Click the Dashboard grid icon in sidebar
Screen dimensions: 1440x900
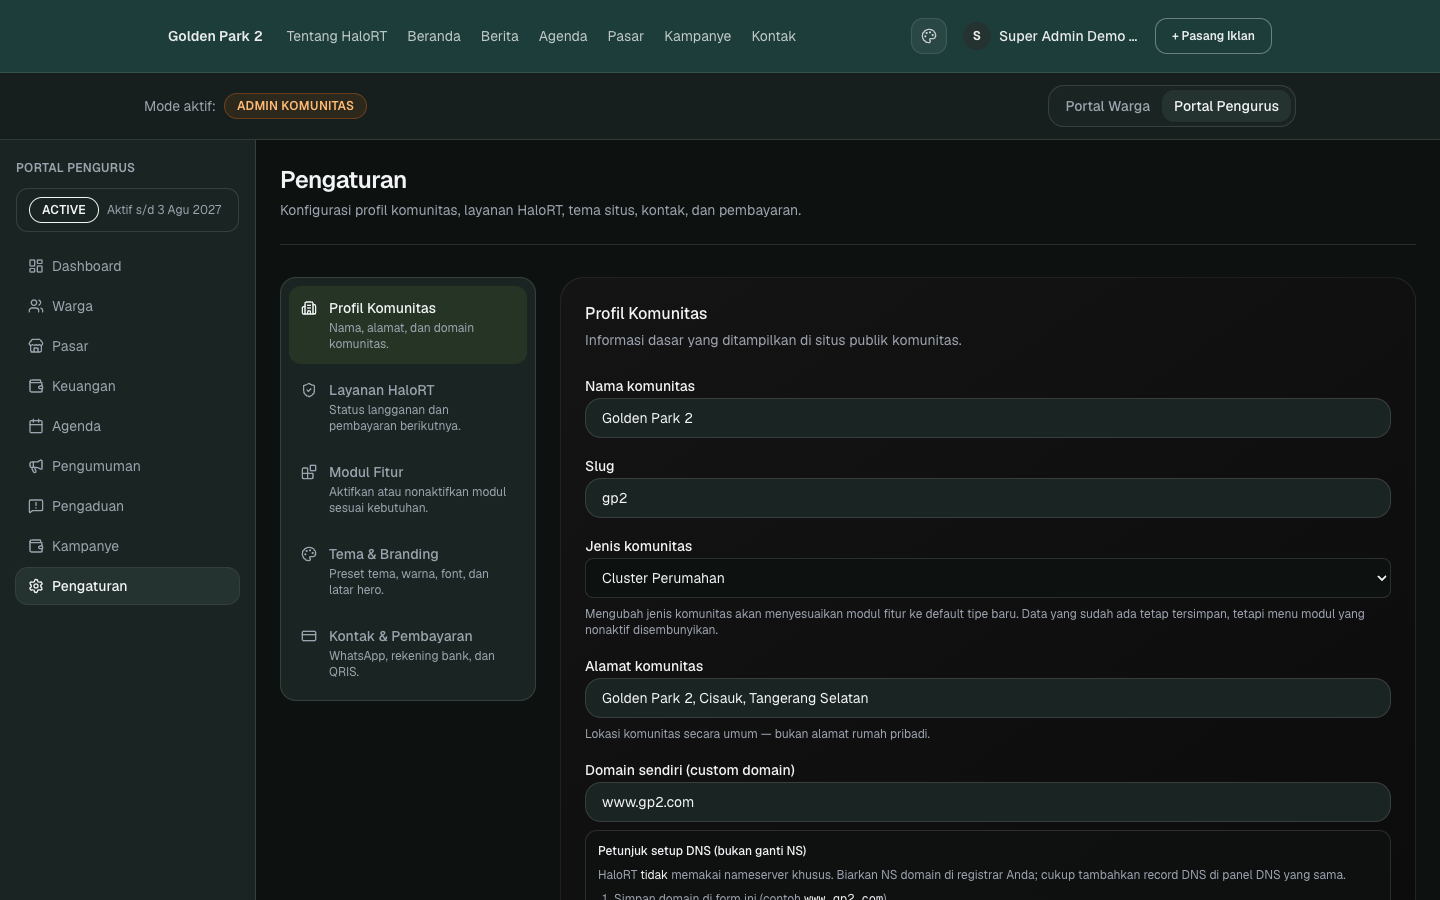tap(36, 266)
